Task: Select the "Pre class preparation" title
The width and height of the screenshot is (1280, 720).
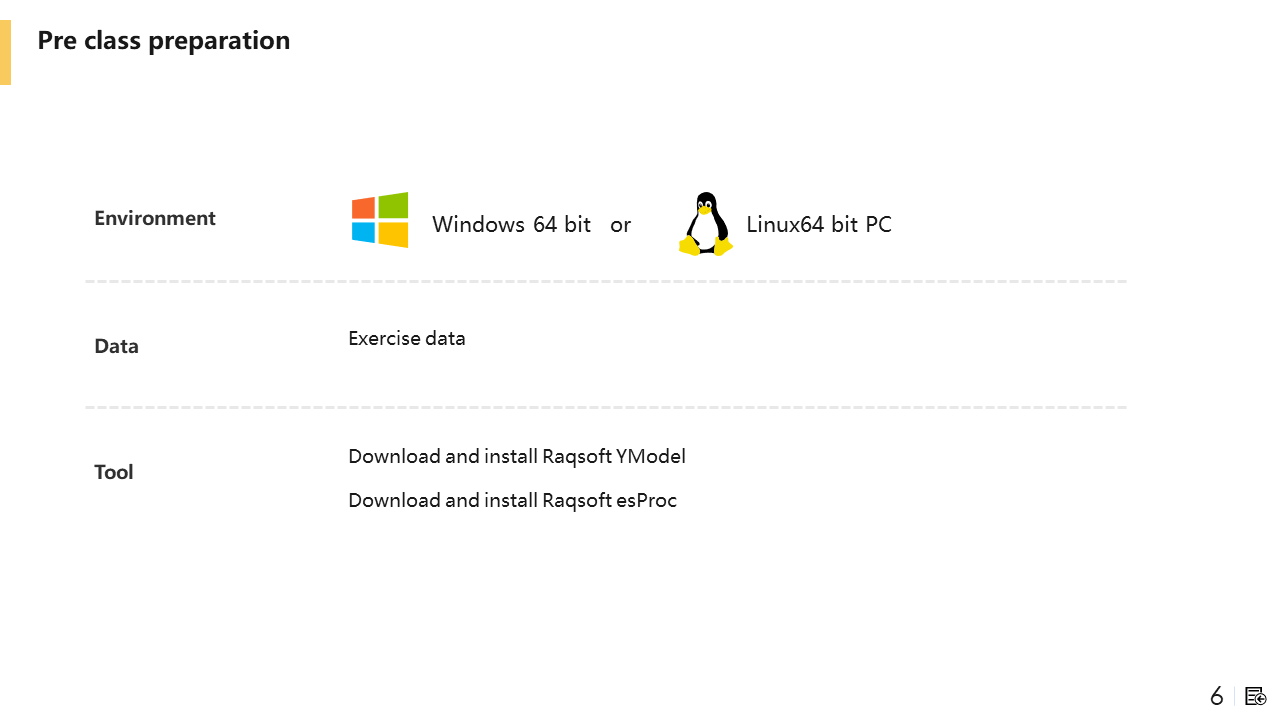Action: 164,40
